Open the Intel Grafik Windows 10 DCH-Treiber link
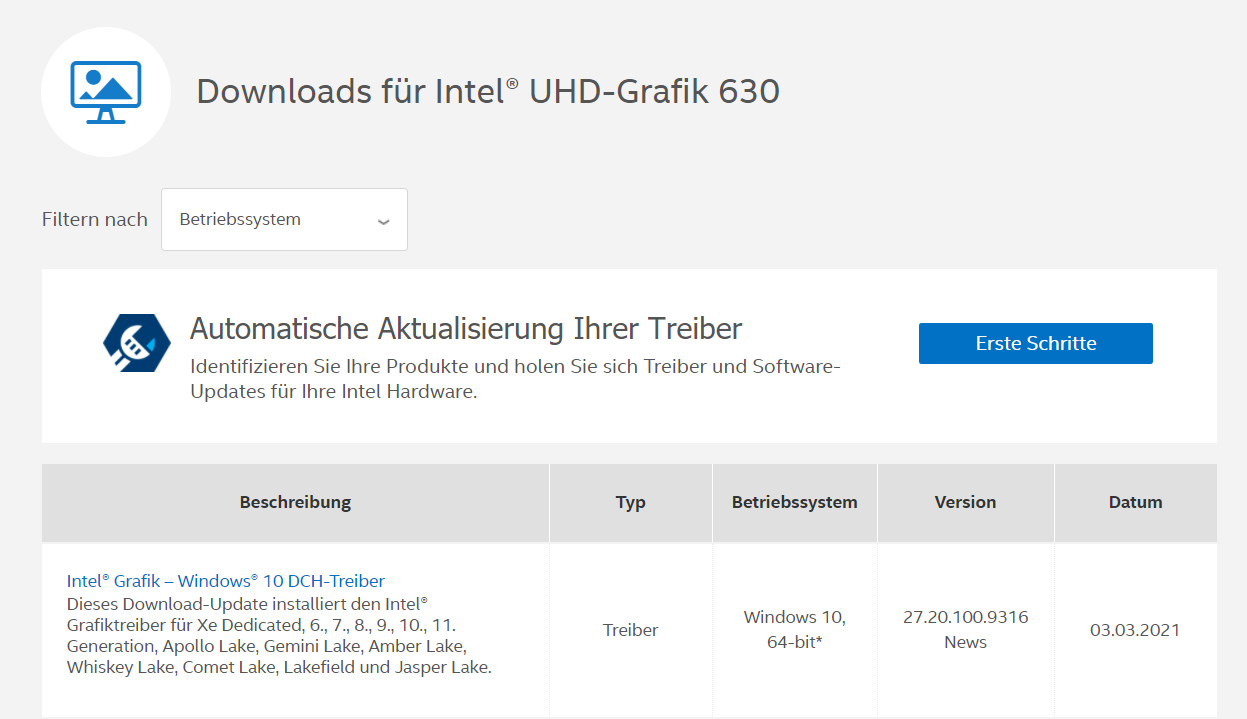Screen dimensions: 1247x719 pos(224,580)
